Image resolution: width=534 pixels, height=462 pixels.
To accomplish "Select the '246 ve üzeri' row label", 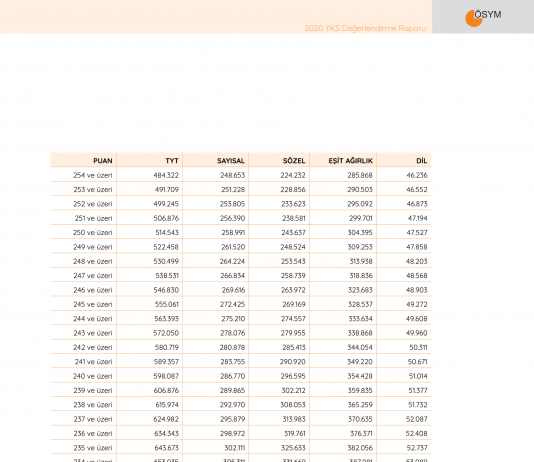I will pos(93,290).
